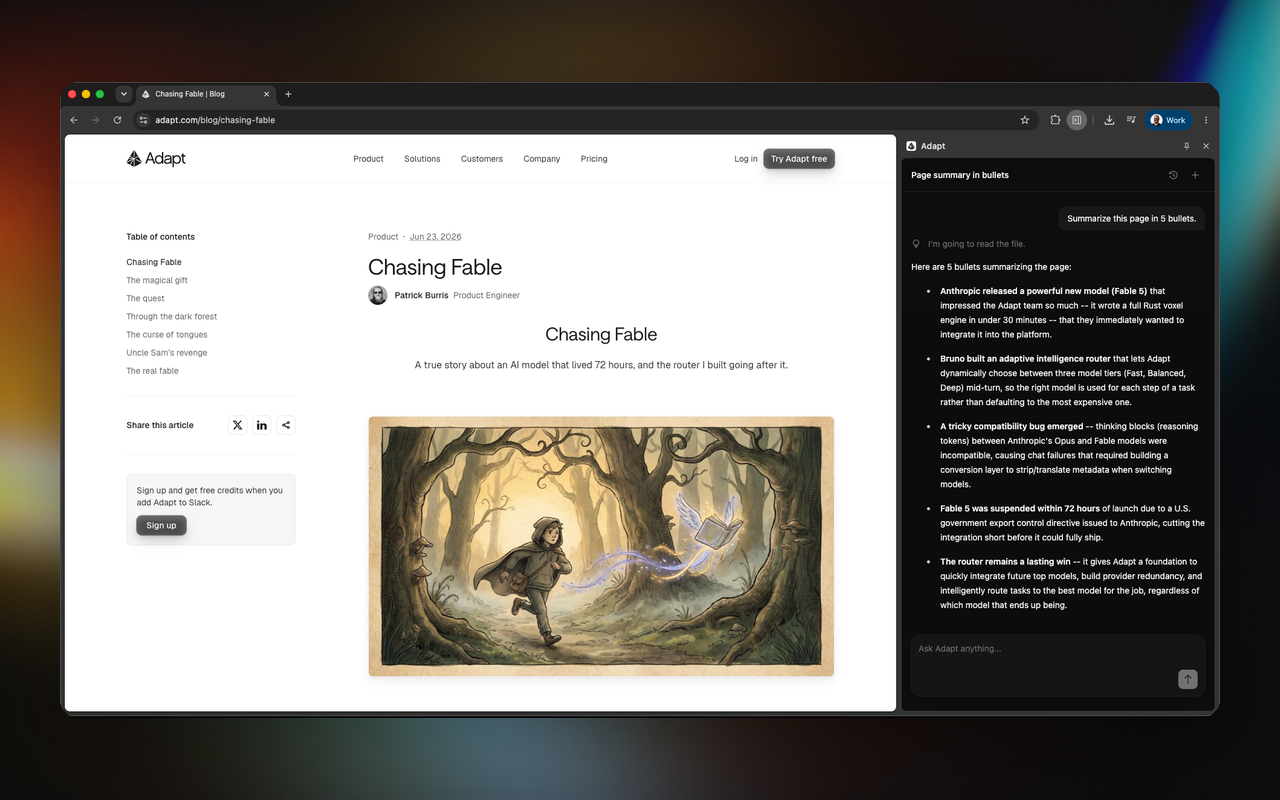Toggle the side panel icon
The width and height of the screenshot is (1280, 800).
(1076, 120)
